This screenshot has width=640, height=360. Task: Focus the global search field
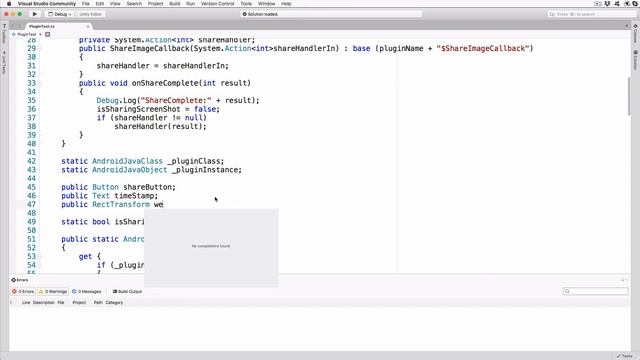coord(591,14)
